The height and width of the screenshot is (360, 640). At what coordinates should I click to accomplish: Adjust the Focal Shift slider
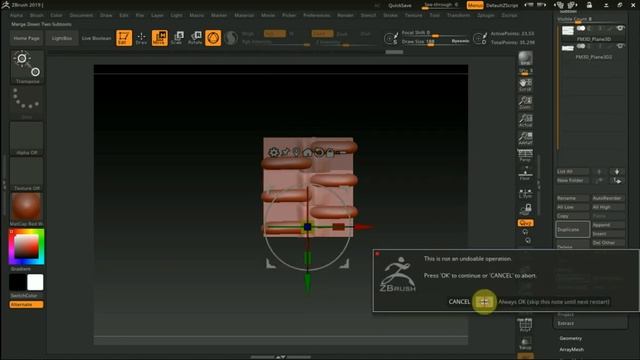point(435,33)
